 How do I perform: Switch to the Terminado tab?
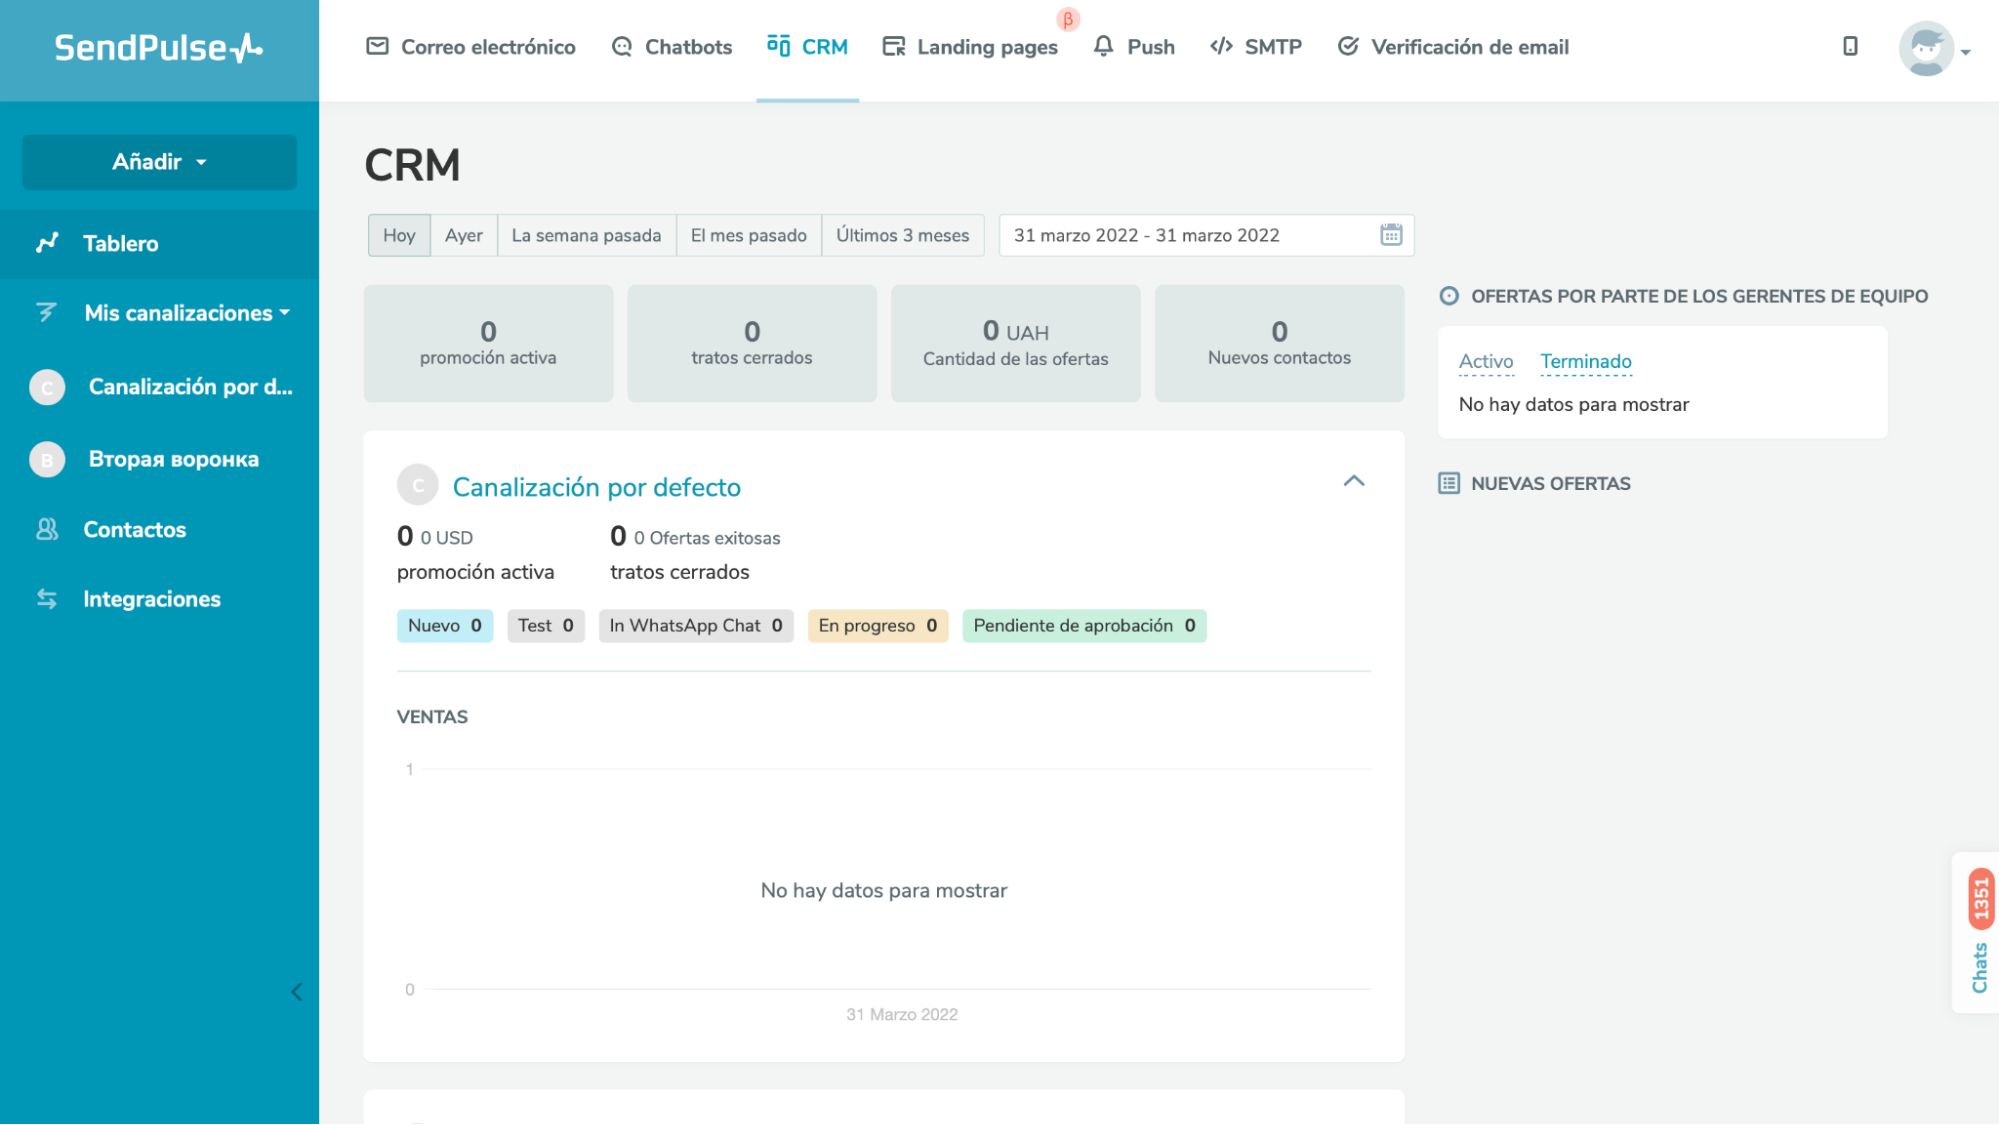(1585, 361)
